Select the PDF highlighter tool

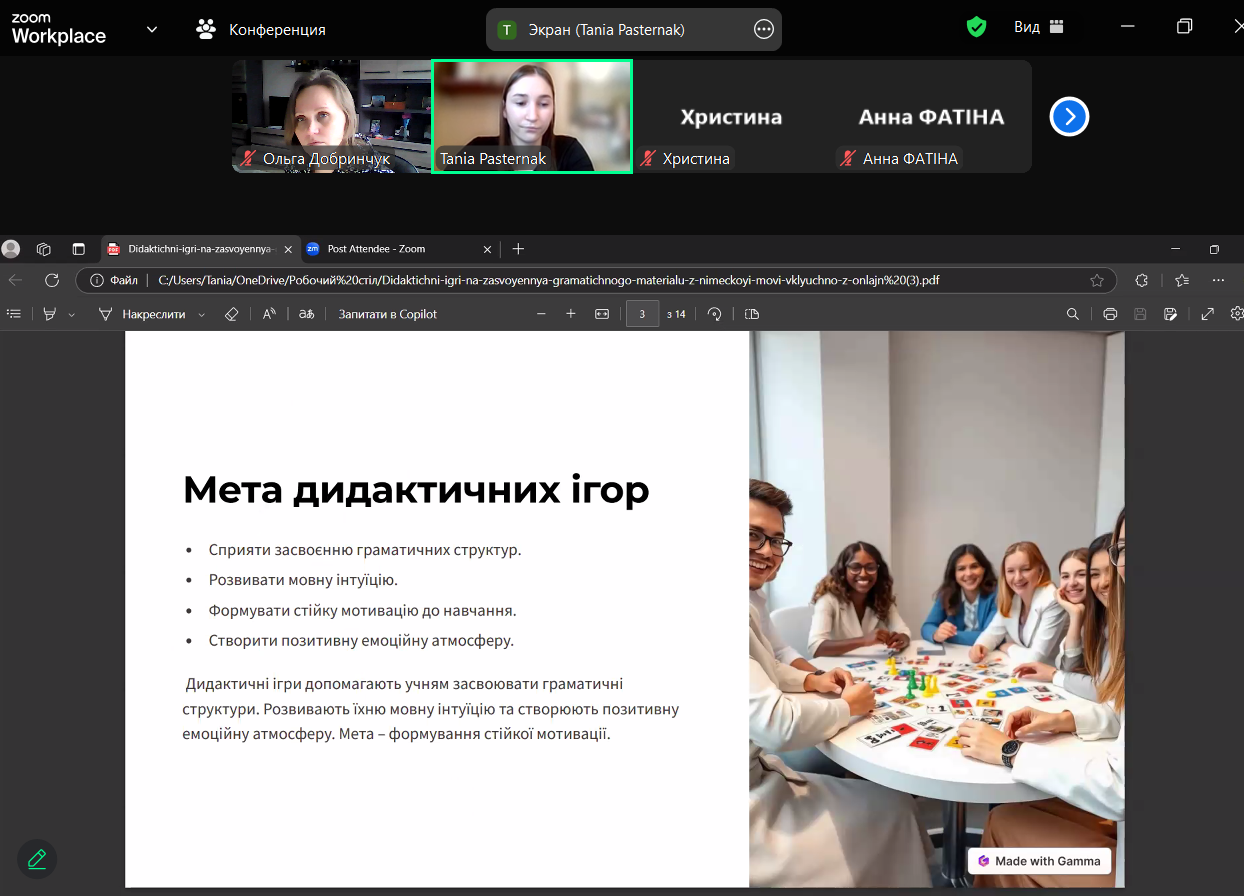[49, 314]
